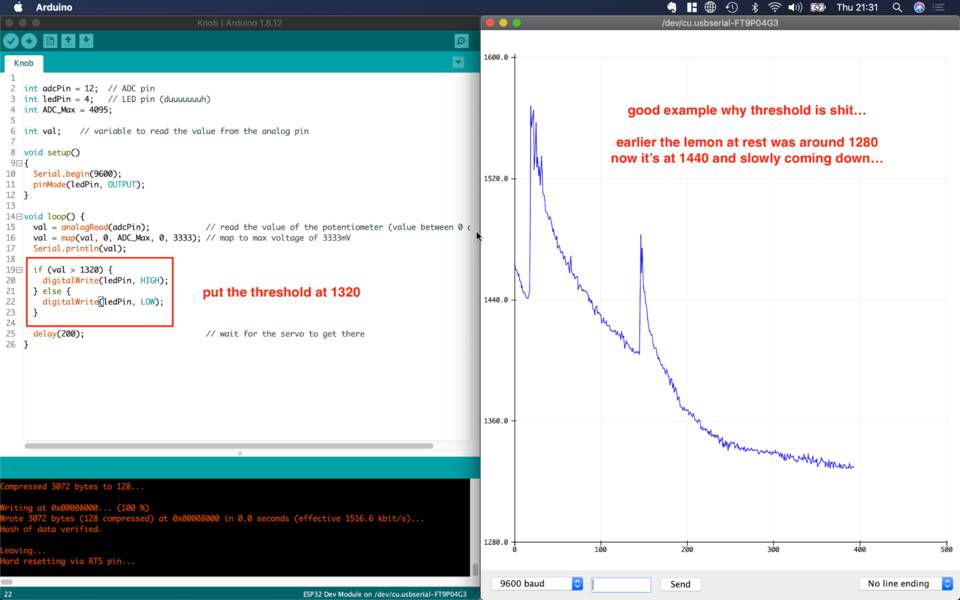
Task: Create a new sketch with New icon
Action: pyautogui.click(x=50, y=41)
